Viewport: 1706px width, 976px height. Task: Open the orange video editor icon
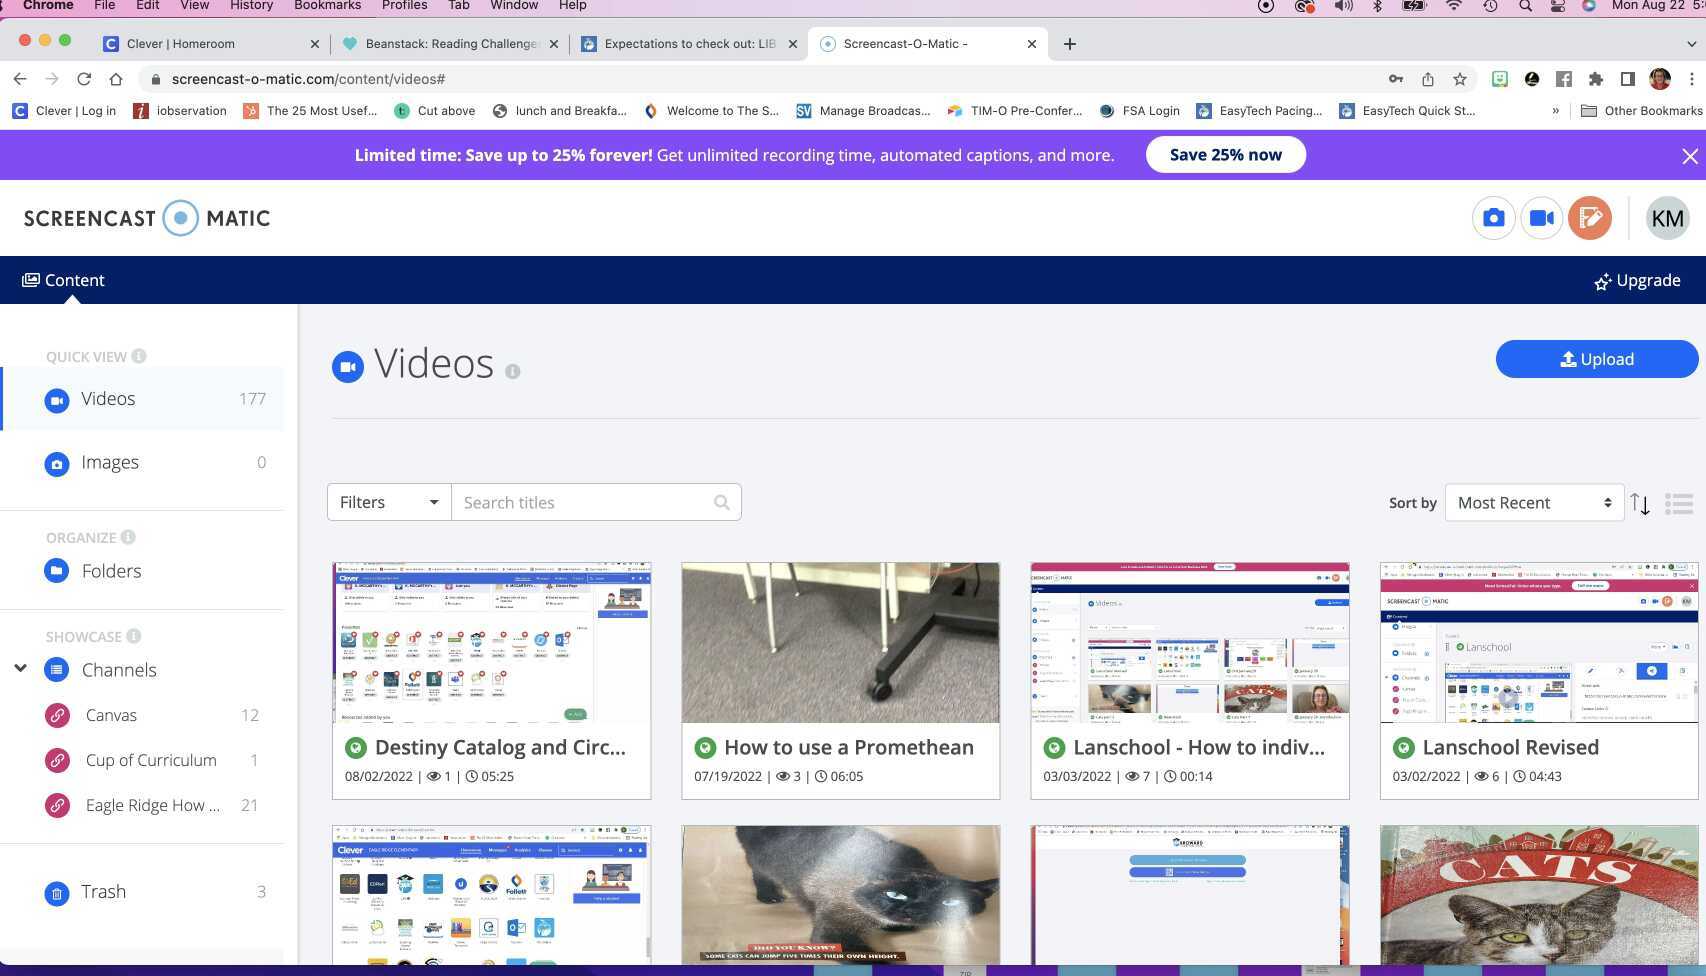tap(1589, 218)
